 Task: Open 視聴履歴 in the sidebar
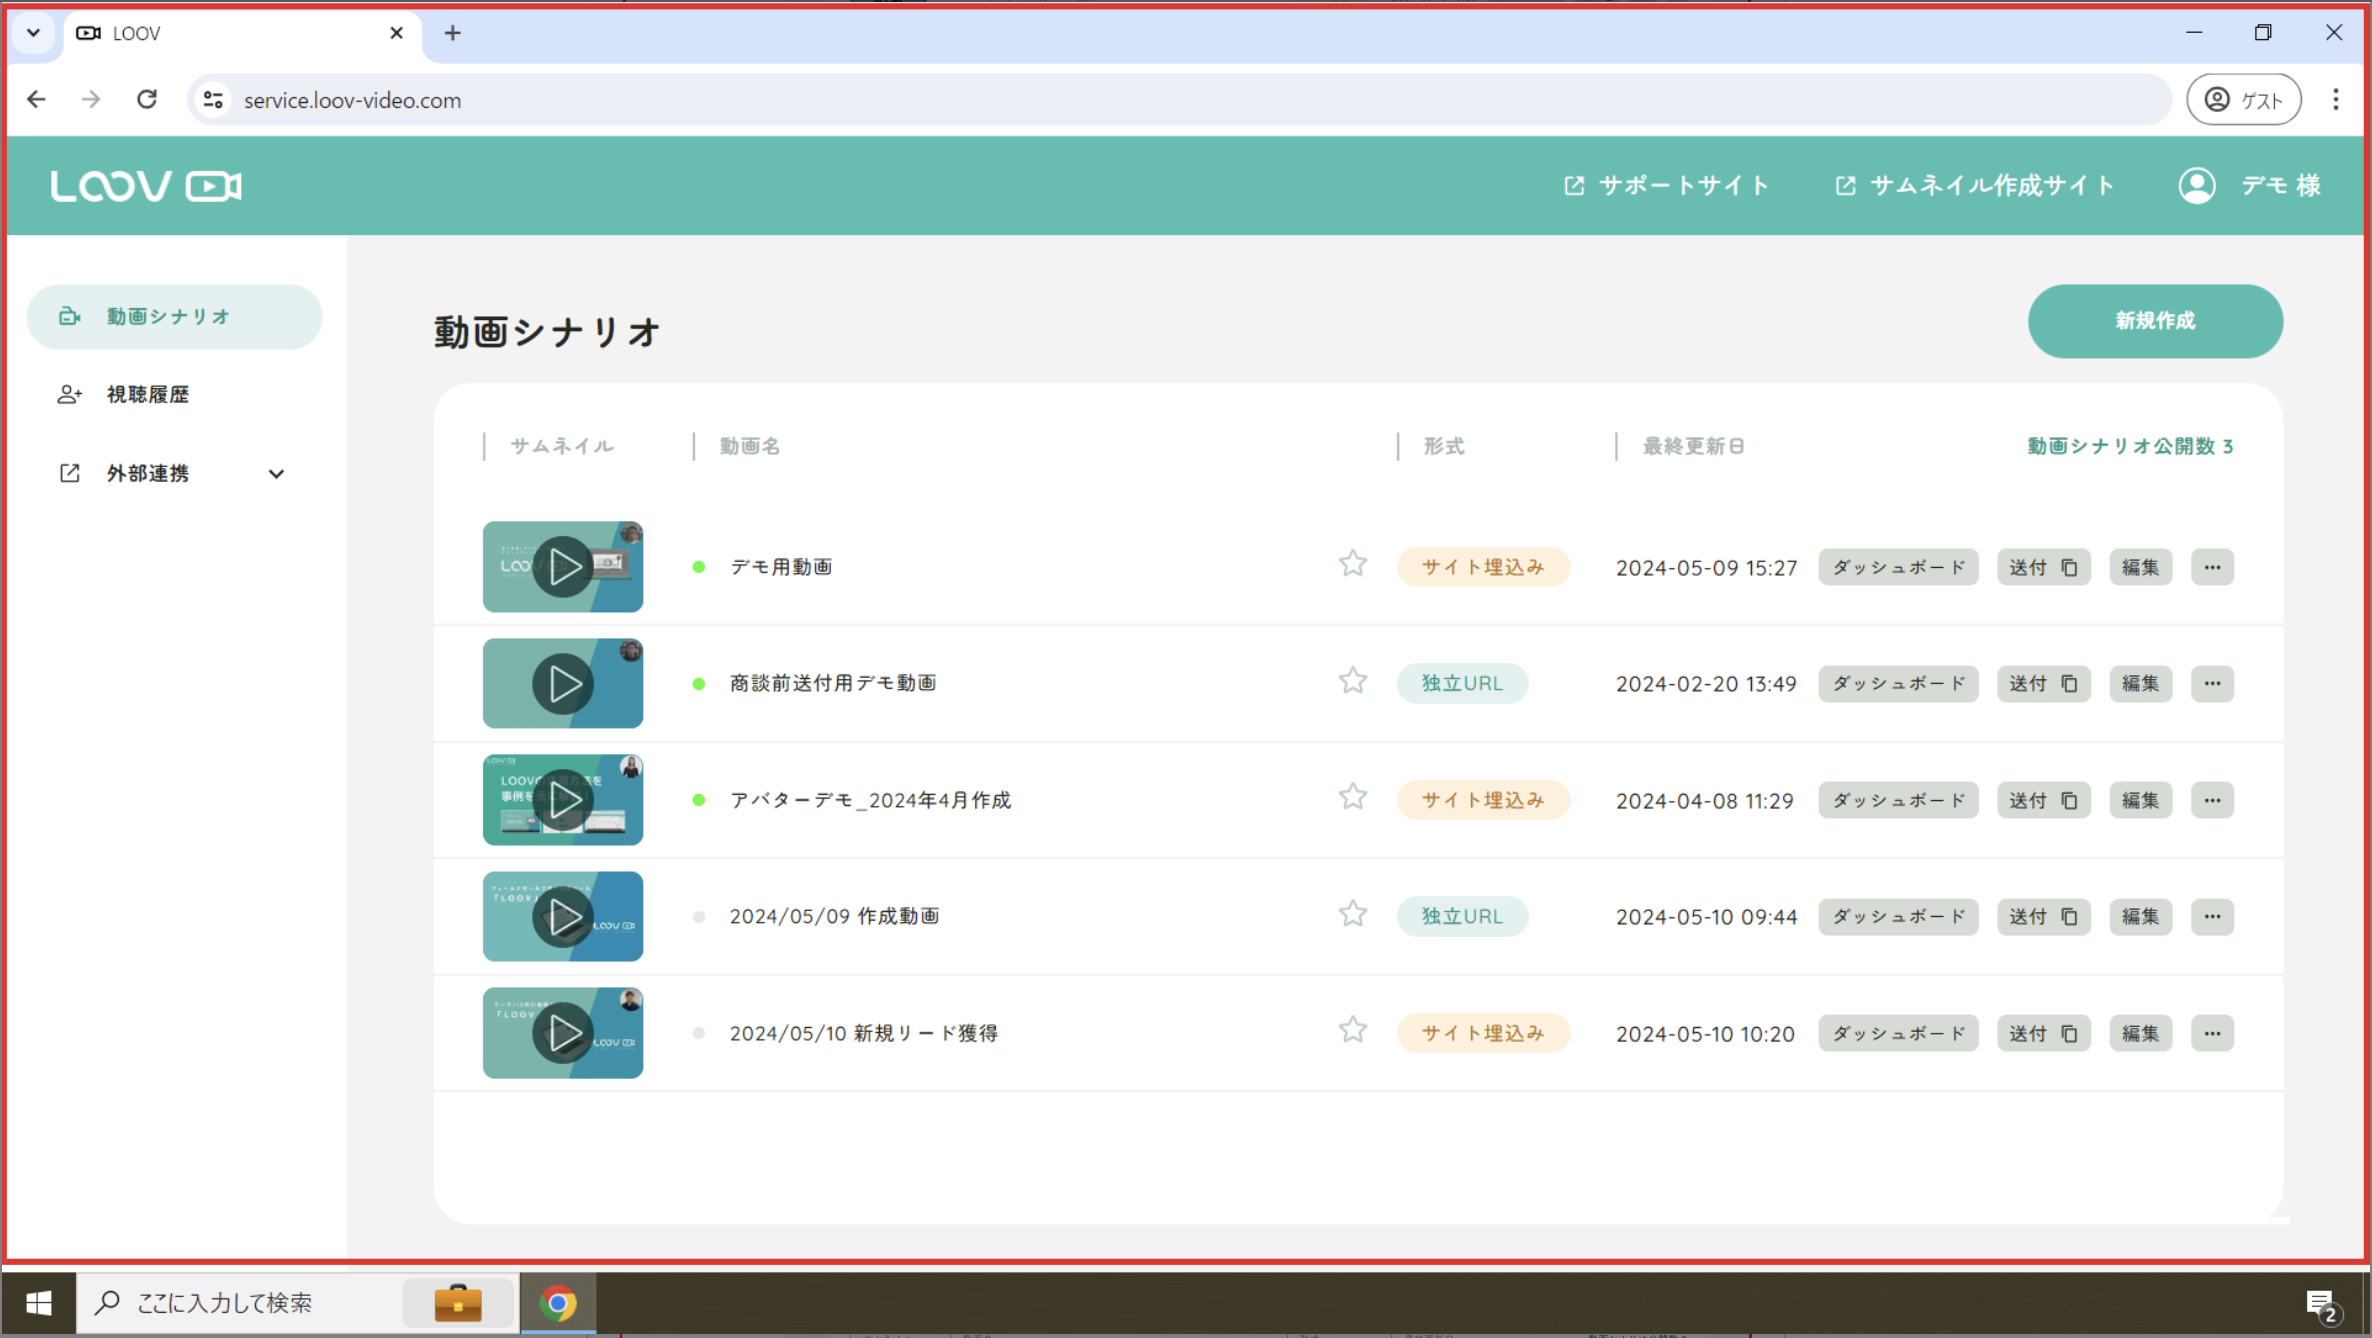147,395
